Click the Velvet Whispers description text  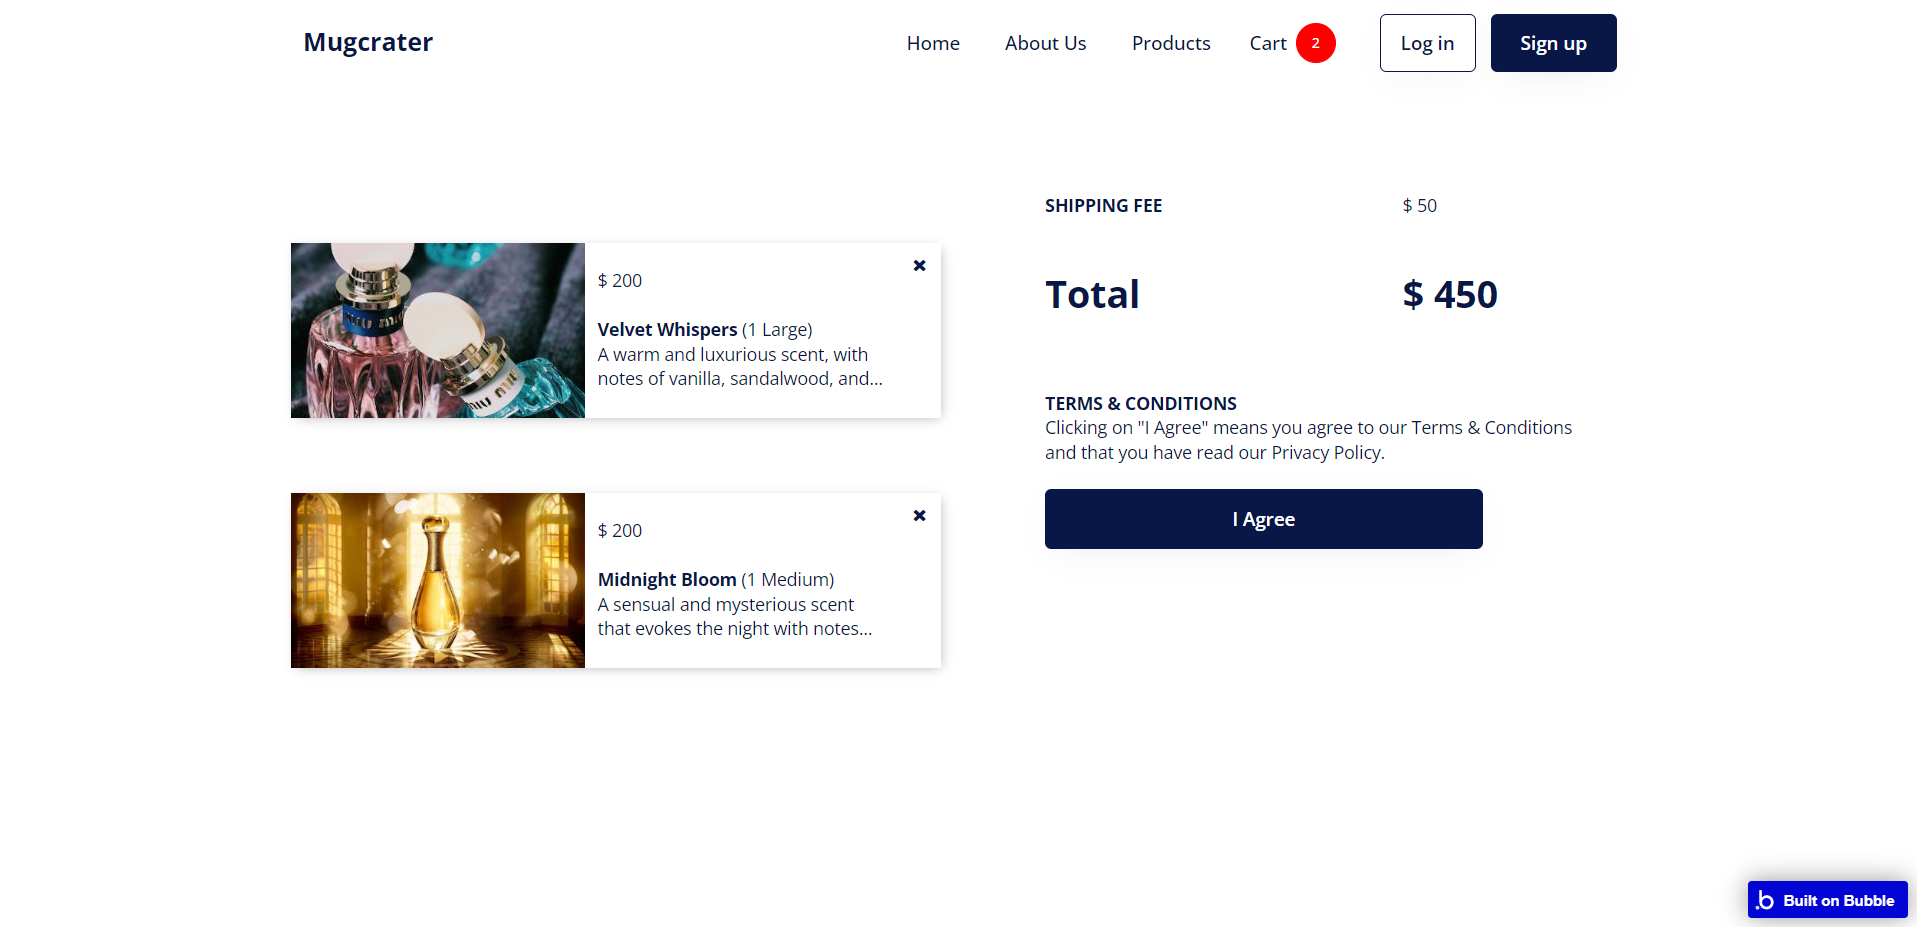click(740, 366)
